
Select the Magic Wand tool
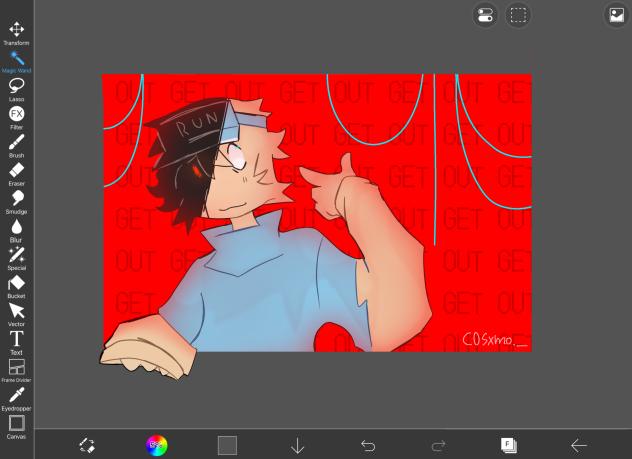coord(17,62)
